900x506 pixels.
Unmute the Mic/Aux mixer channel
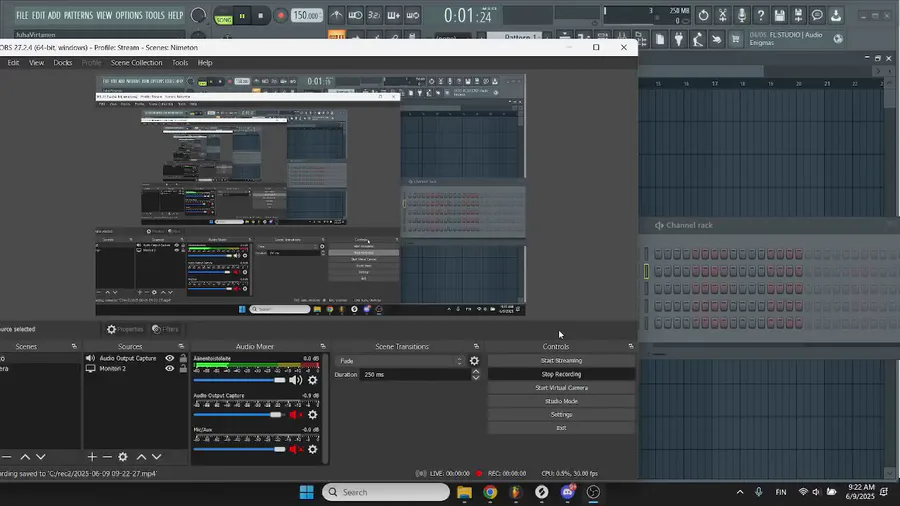coord(296,449)
